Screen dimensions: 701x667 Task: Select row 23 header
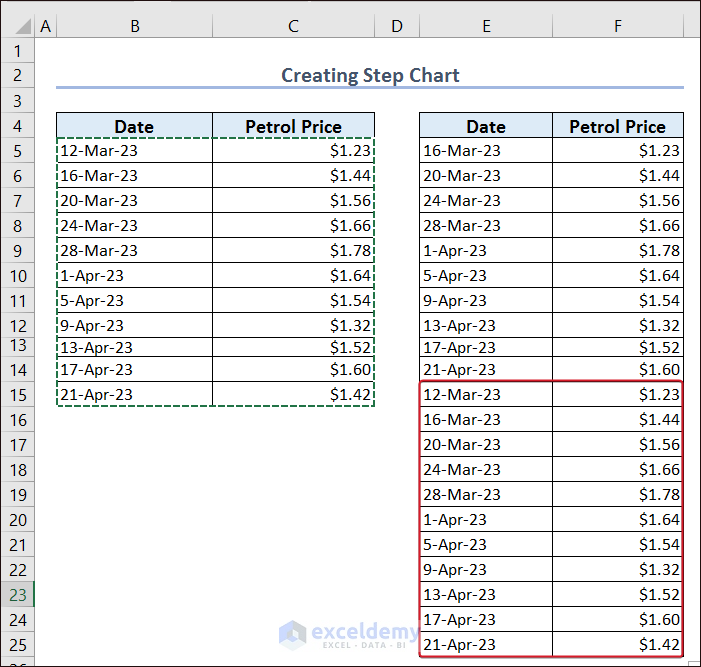pyautogui.click(x=17, y=594)
